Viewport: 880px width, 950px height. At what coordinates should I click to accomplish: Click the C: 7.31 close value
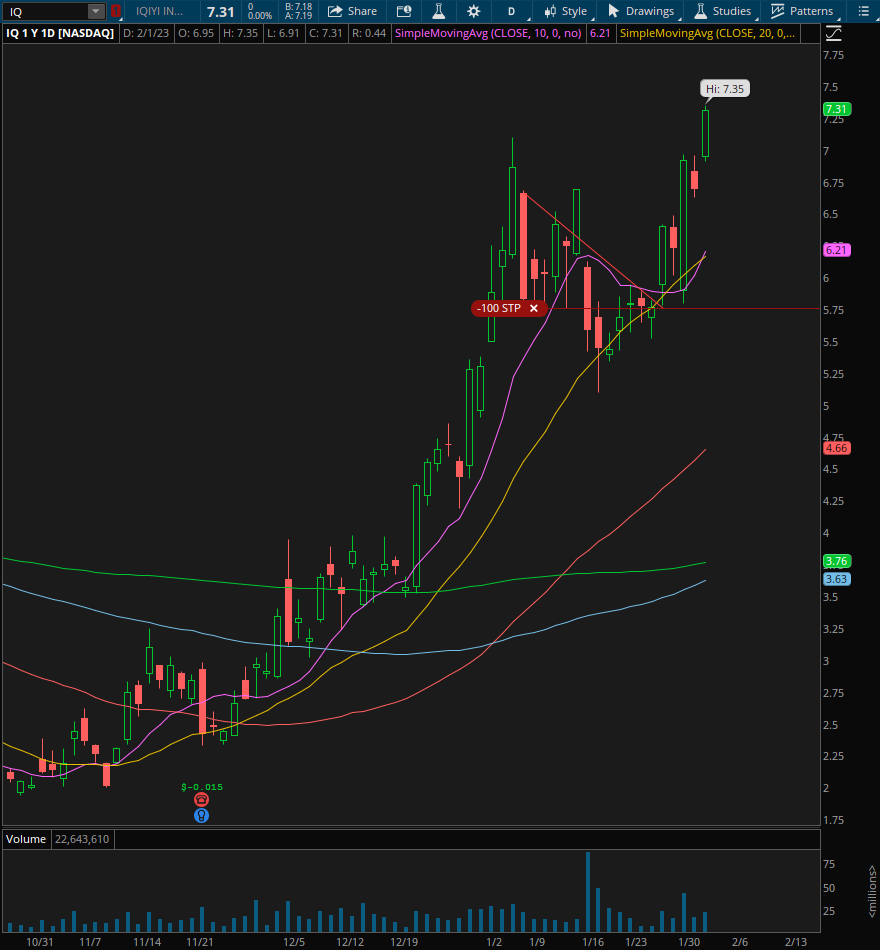click(325, 33)
